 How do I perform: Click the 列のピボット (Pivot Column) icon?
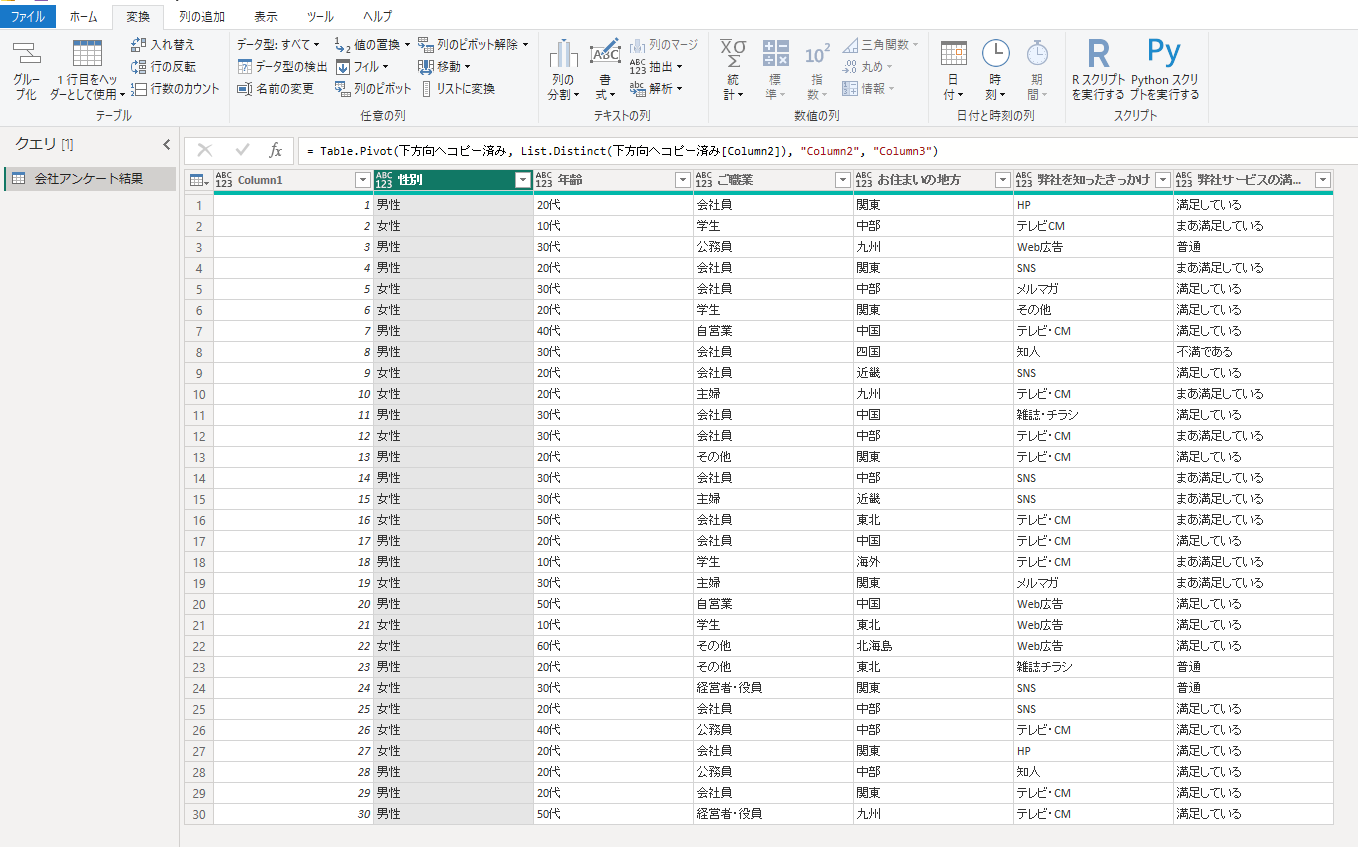[342, 89]
